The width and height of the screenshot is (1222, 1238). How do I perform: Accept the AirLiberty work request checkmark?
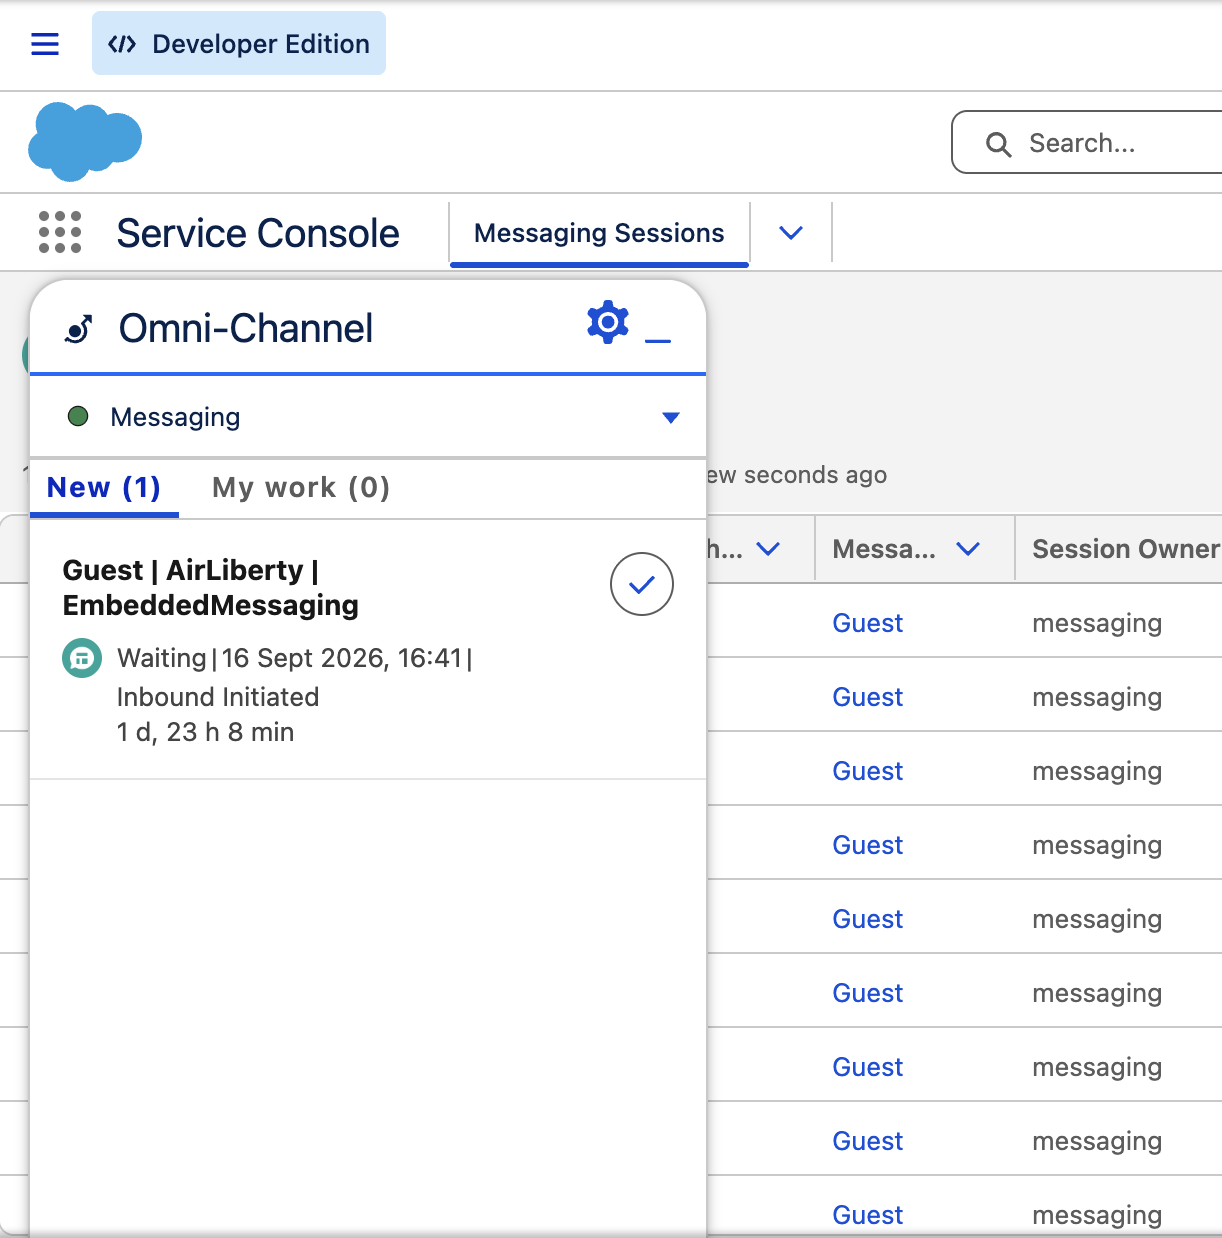pyautogui.click(x=642, y=584)
